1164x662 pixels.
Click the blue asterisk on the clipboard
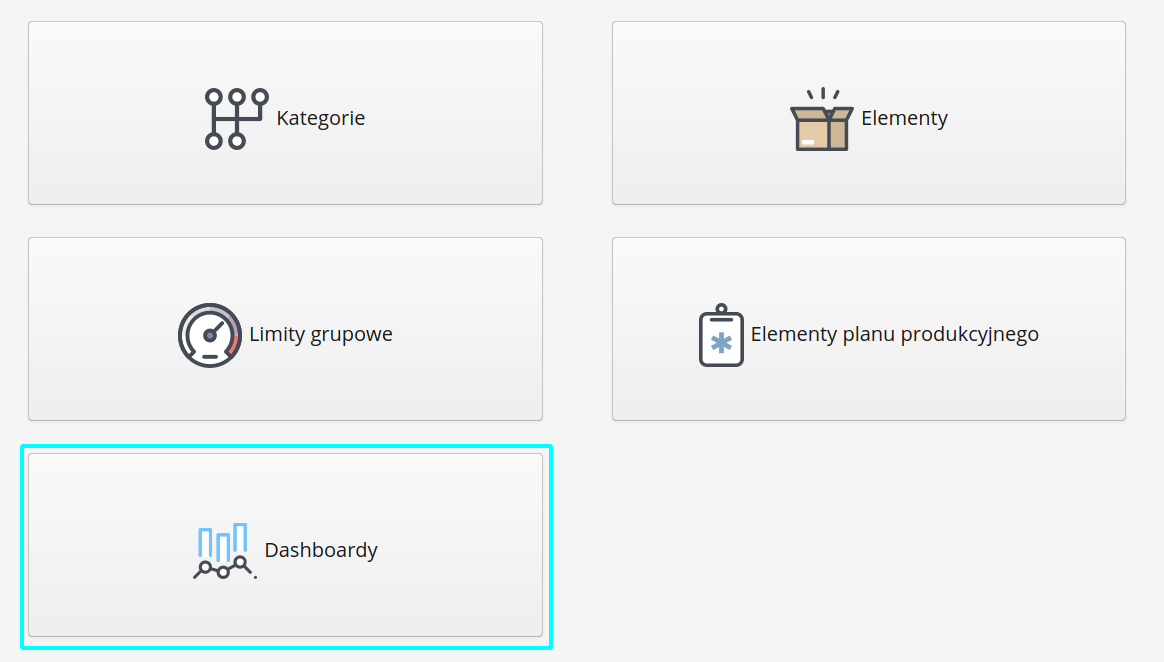[721, 343]
